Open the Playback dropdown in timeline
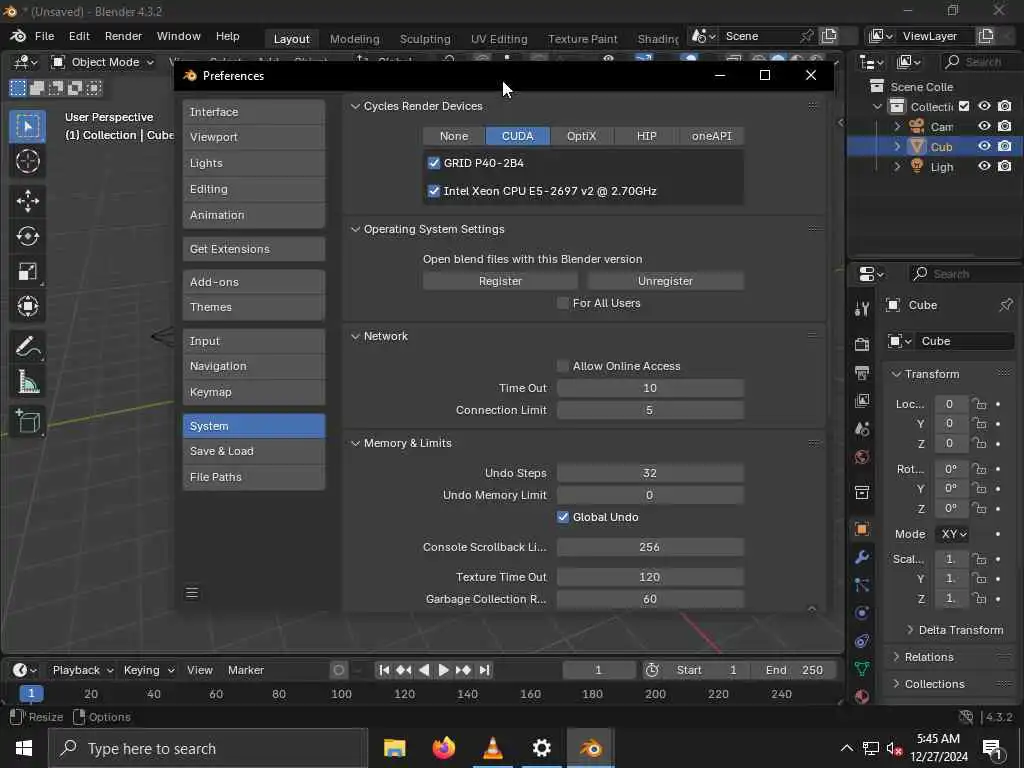 pyautogui.click(x=83, y=670)
